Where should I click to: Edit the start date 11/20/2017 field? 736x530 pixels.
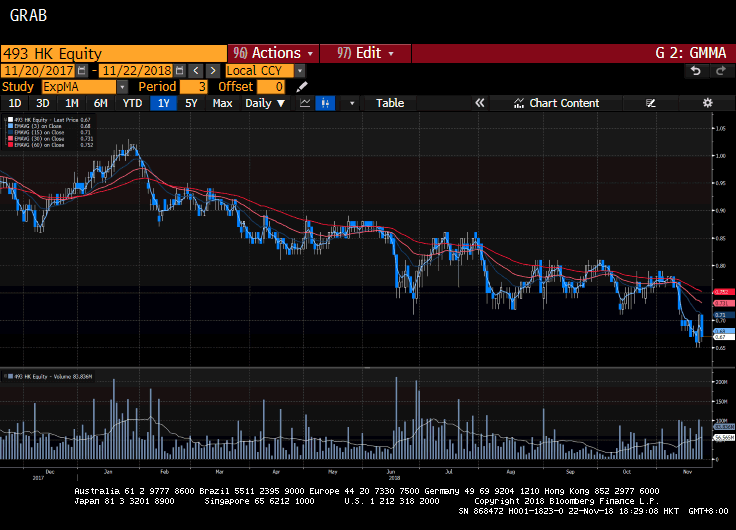tap(38, 71)
